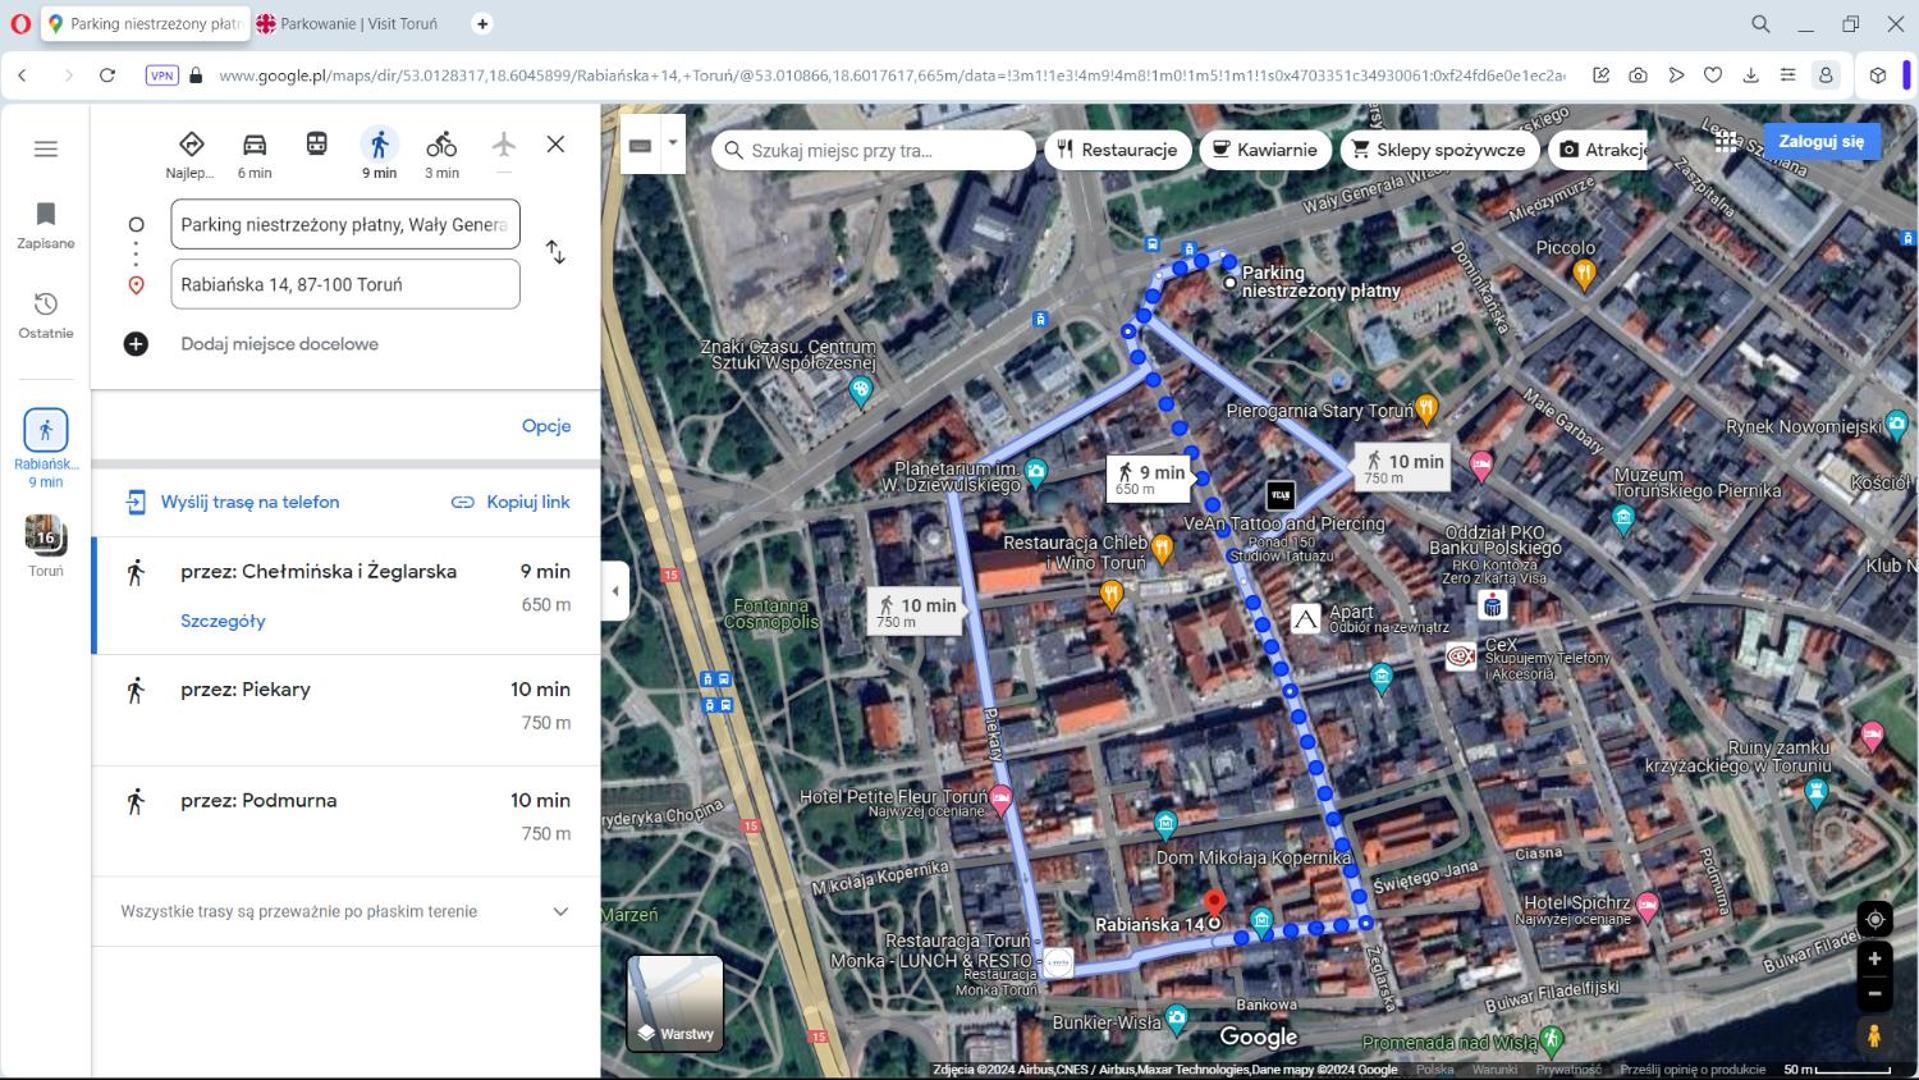Open the browser downloads icon
1919x1080 pixels.
tap(1750, 75)
